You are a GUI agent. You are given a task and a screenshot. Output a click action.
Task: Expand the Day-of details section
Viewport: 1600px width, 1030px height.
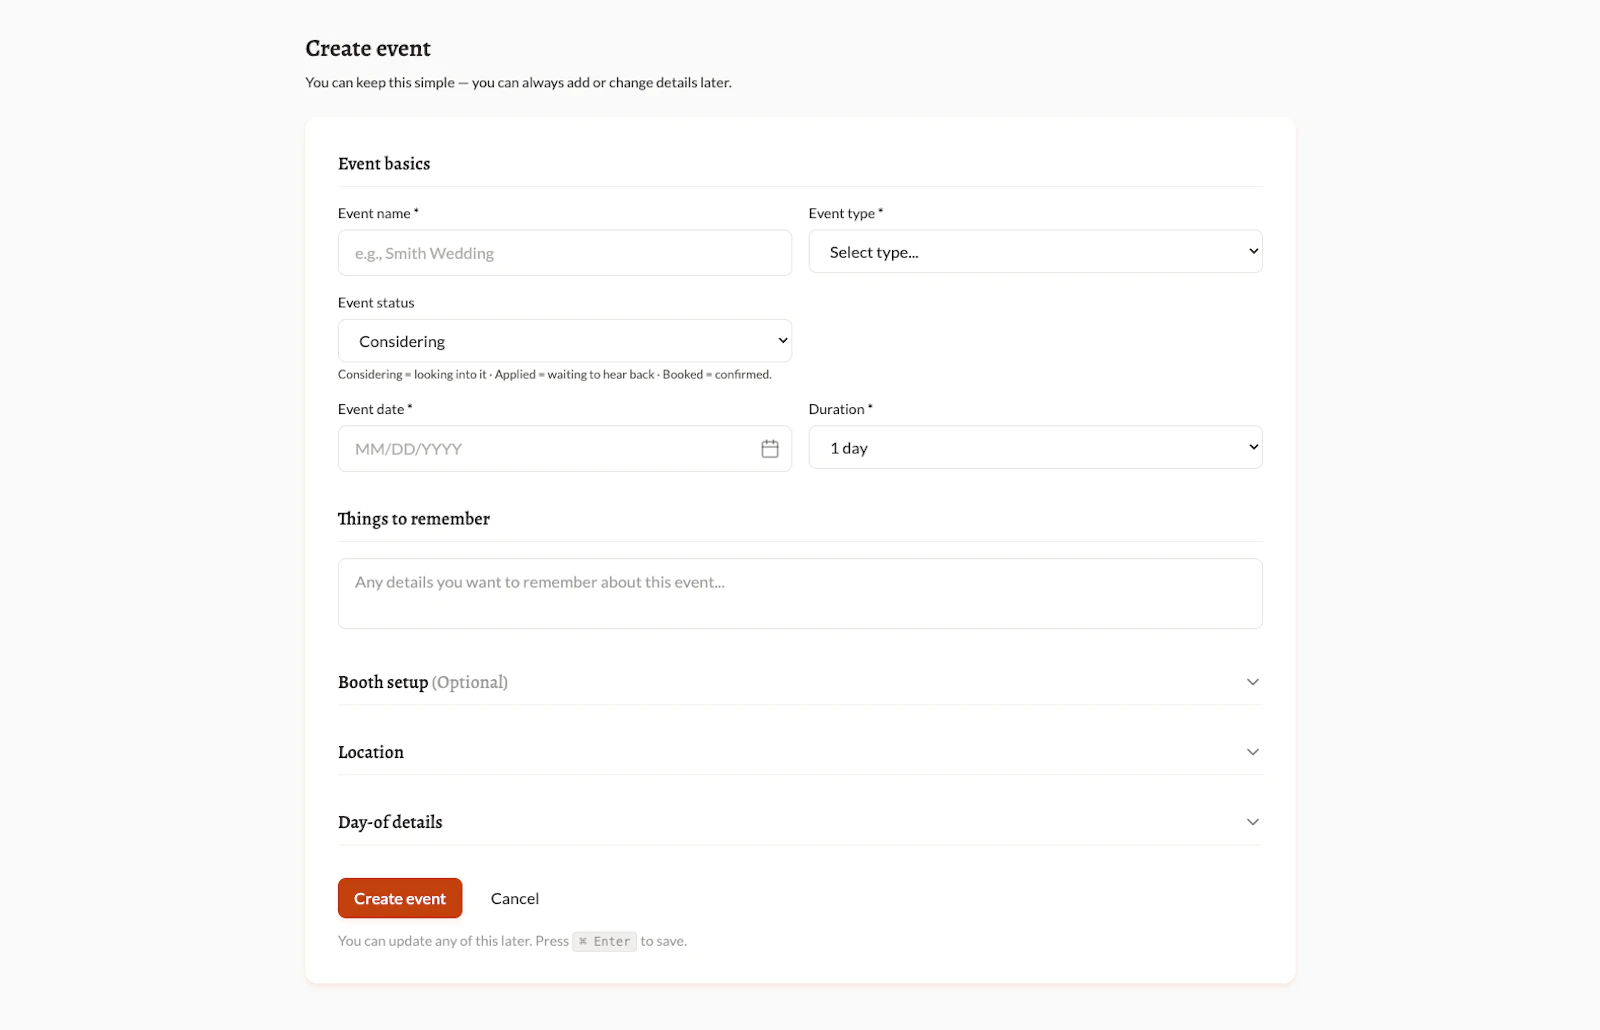click(x=800, y=822)
